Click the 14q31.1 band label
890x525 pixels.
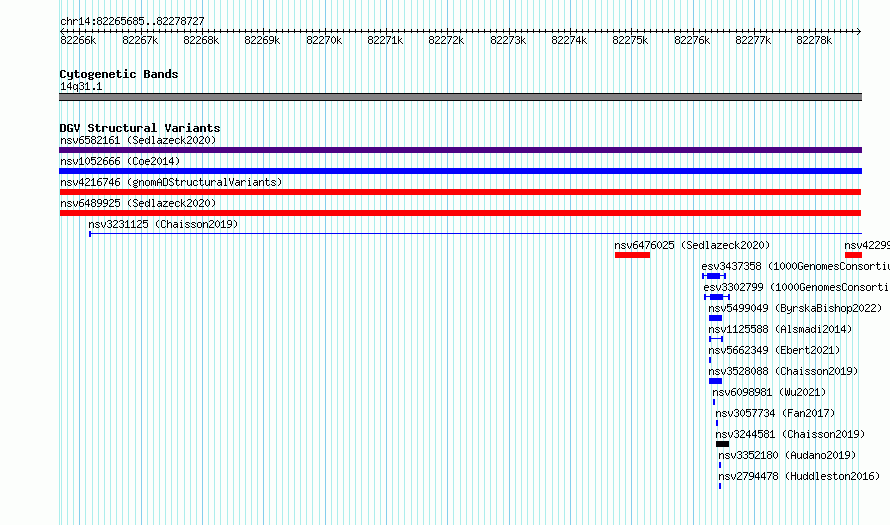pyautogui.click(x=81, y=86)
